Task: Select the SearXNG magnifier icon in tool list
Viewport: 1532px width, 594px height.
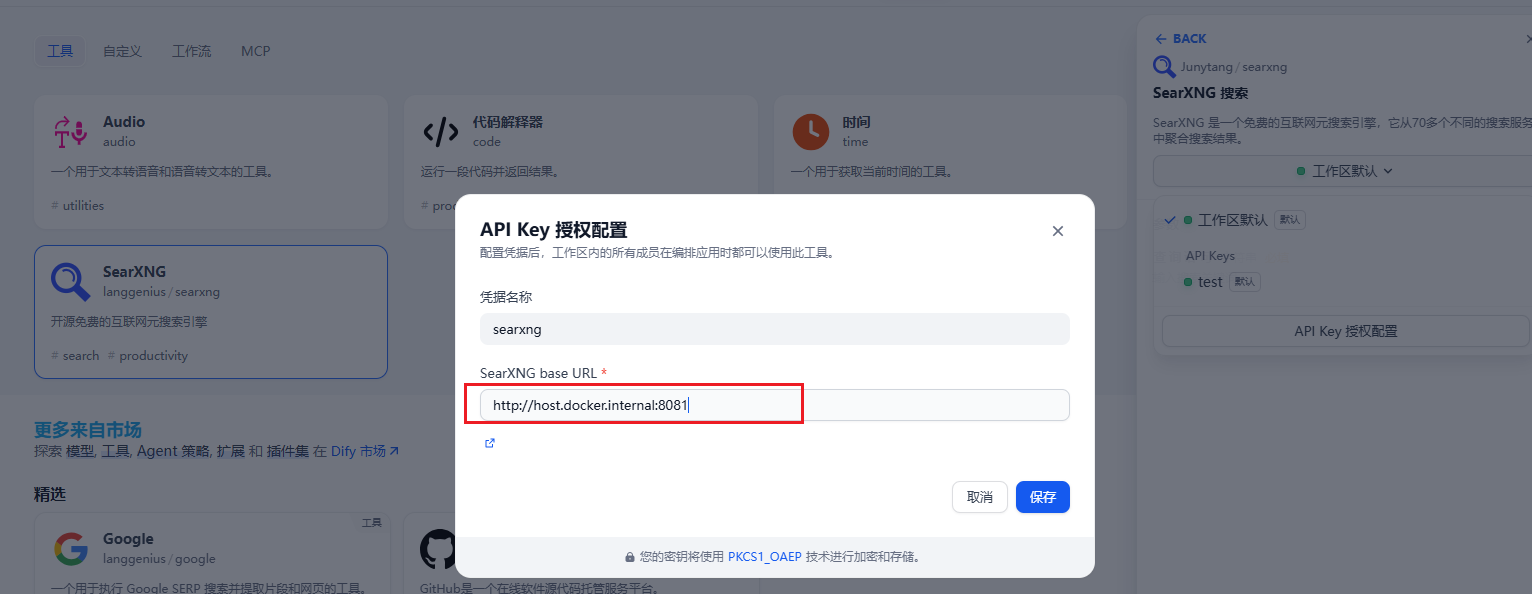Action: 71,281
